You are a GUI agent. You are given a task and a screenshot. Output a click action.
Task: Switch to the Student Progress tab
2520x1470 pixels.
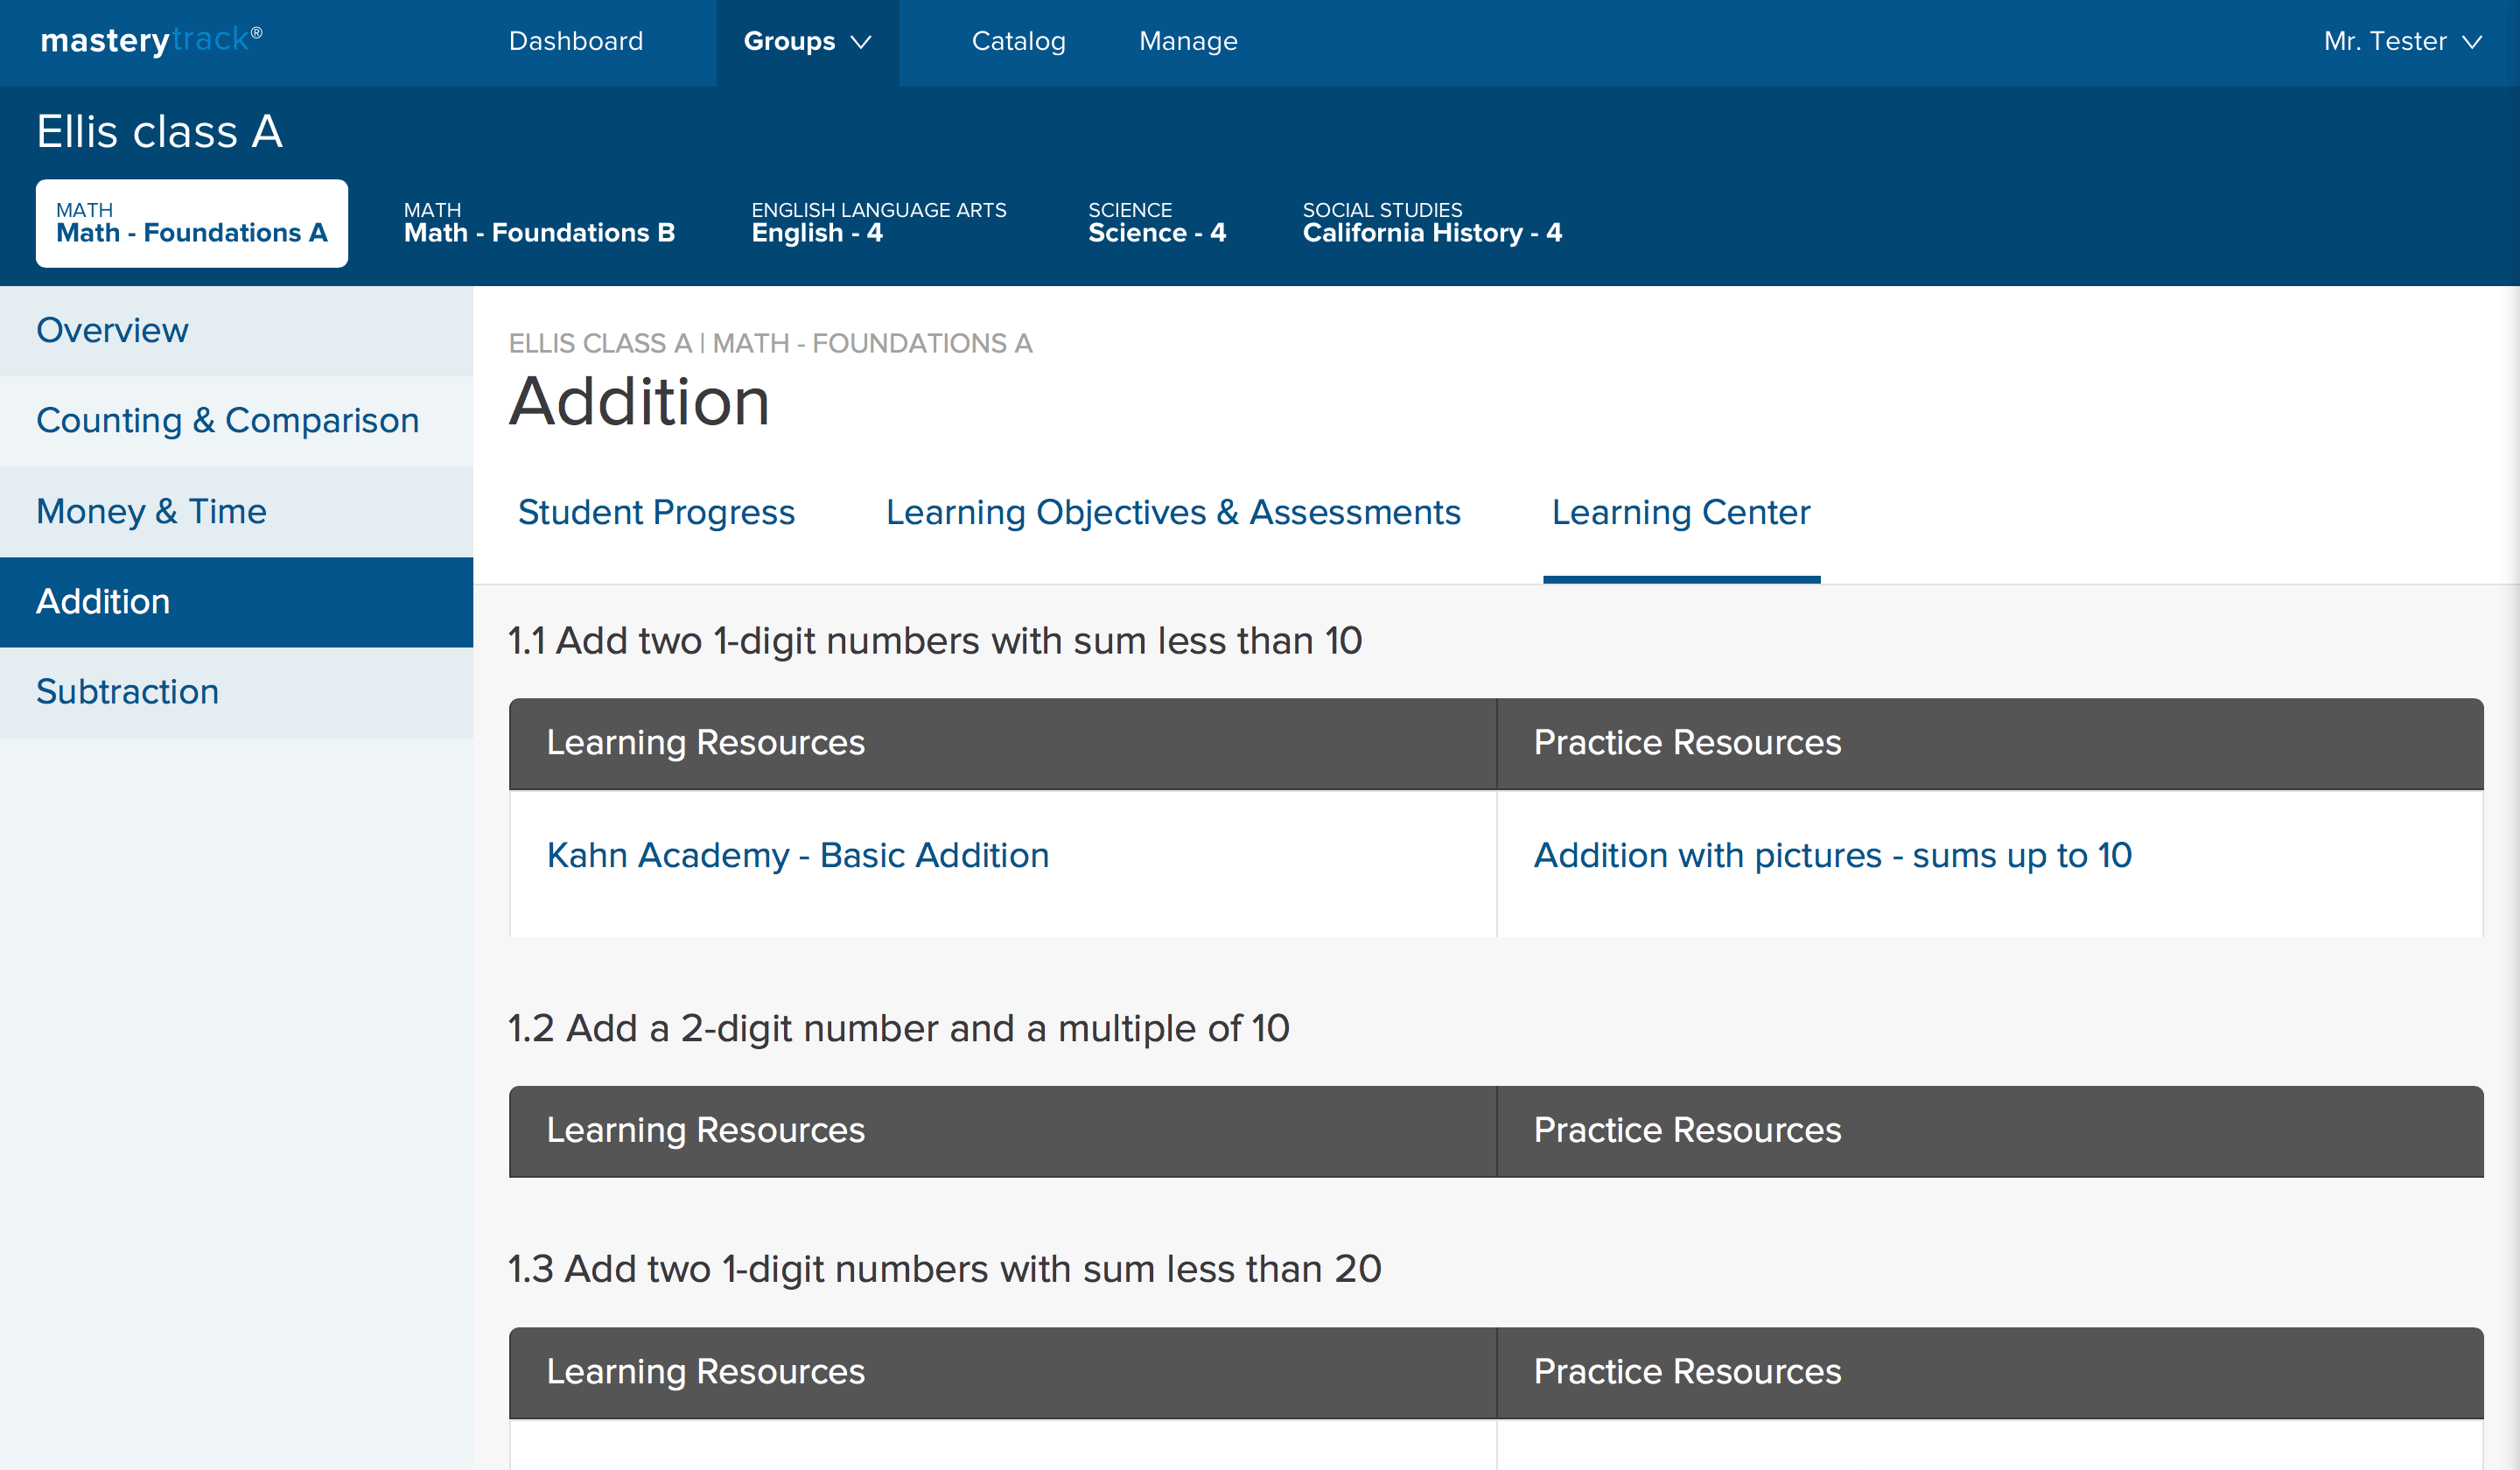656,512
